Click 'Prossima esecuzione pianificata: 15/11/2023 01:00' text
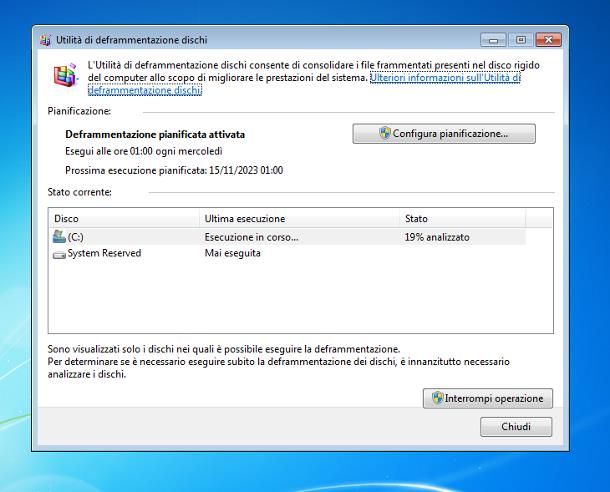This screenshot has width=610, height=492. (x=174, y=170)
